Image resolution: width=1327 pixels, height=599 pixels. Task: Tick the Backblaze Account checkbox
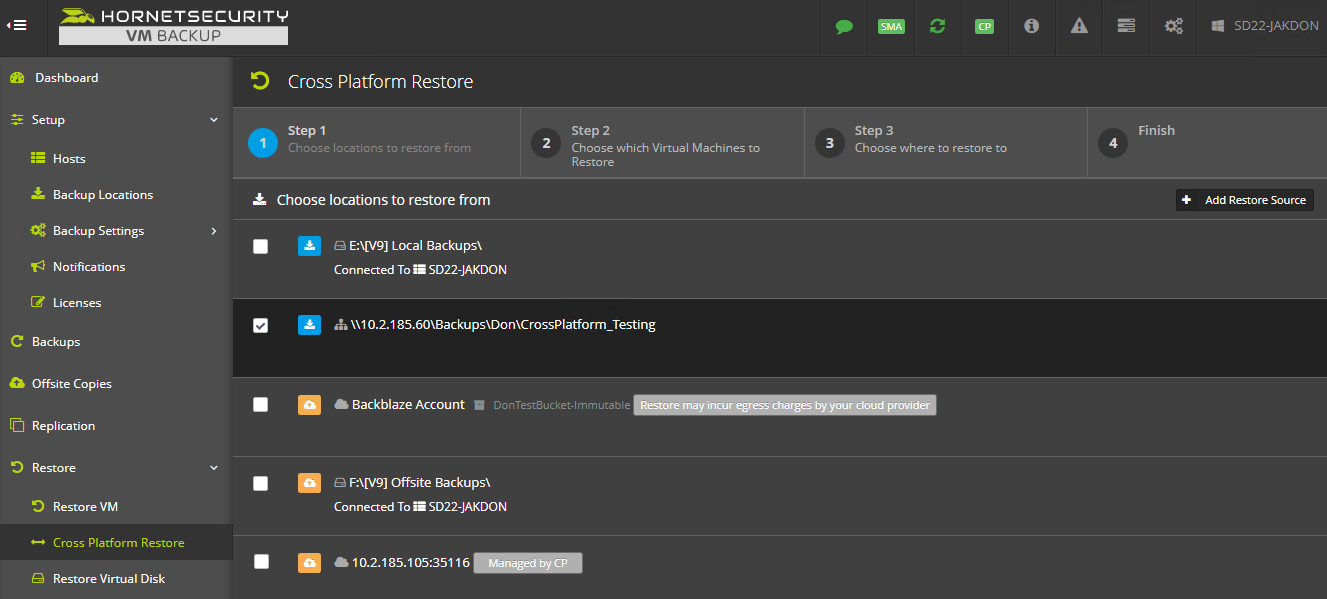pos(261,404)
